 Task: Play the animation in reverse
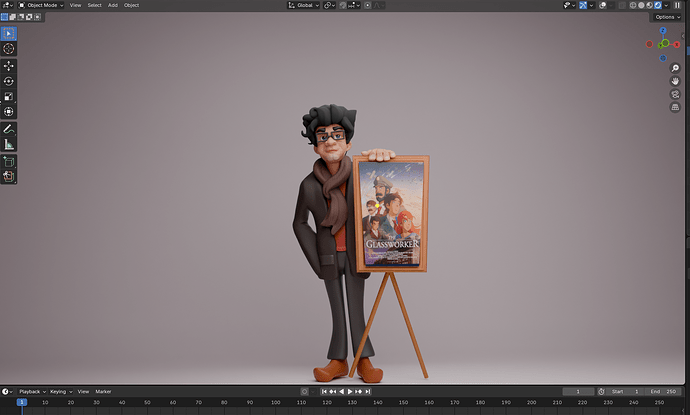coord(341,391)
